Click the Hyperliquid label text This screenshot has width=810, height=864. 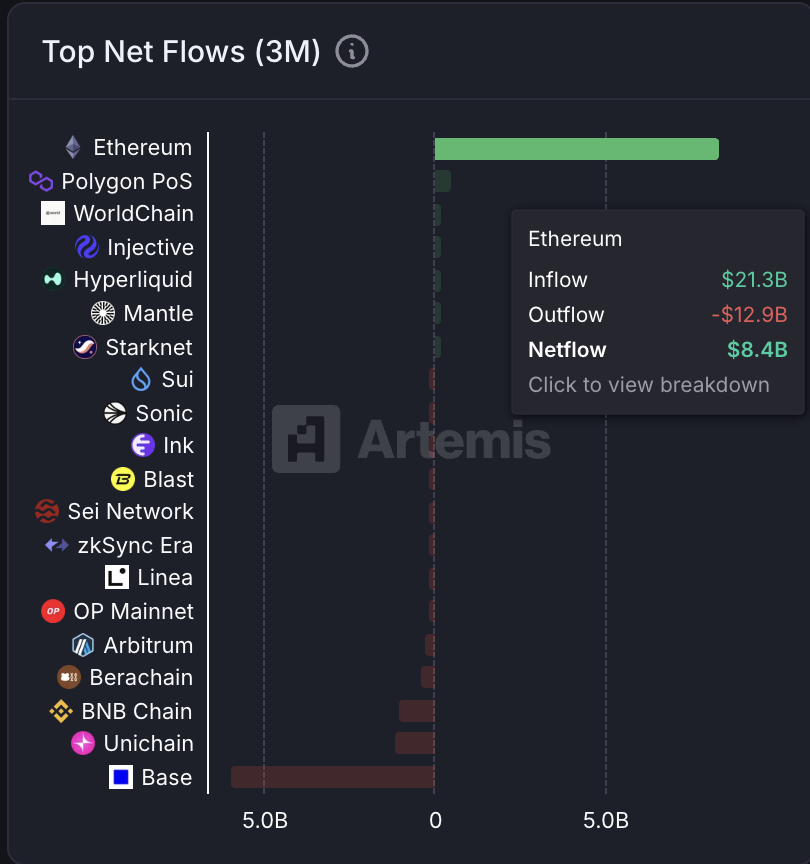tap(133, 280)
